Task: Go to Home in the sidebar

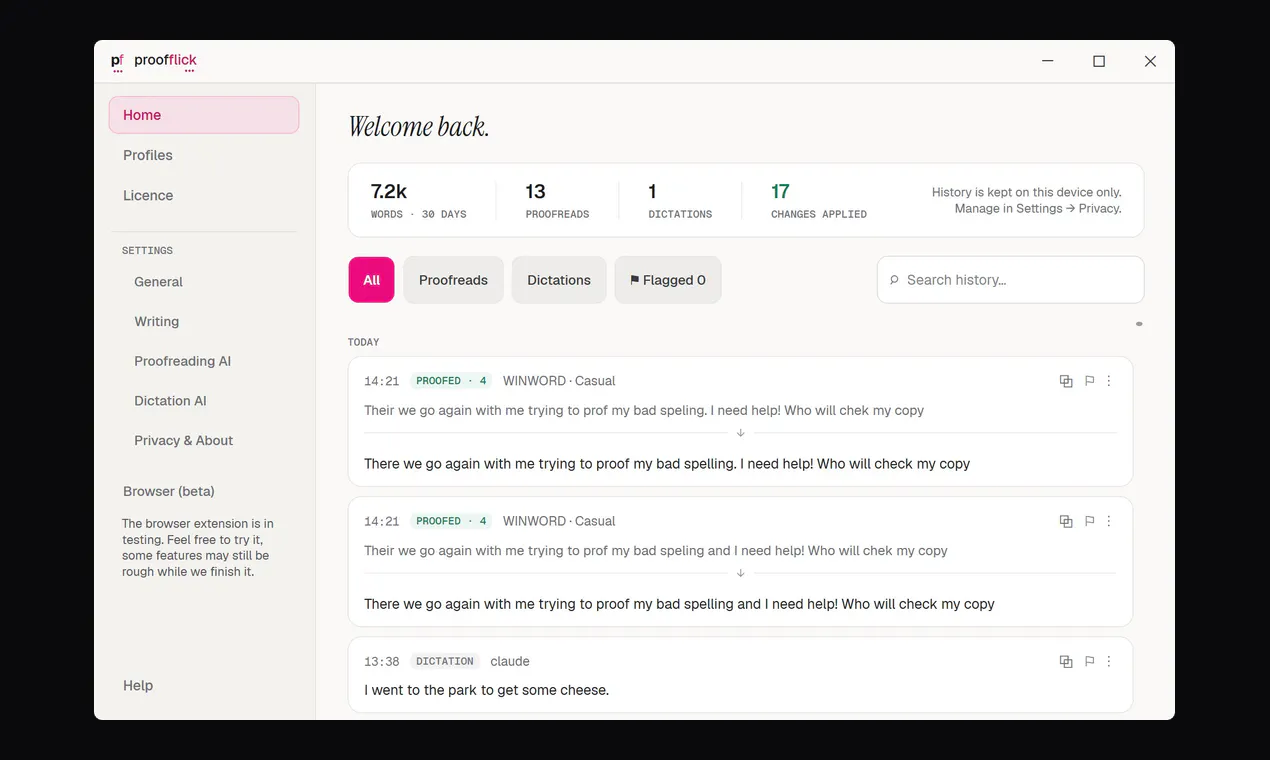Action: tap(204, 115)
